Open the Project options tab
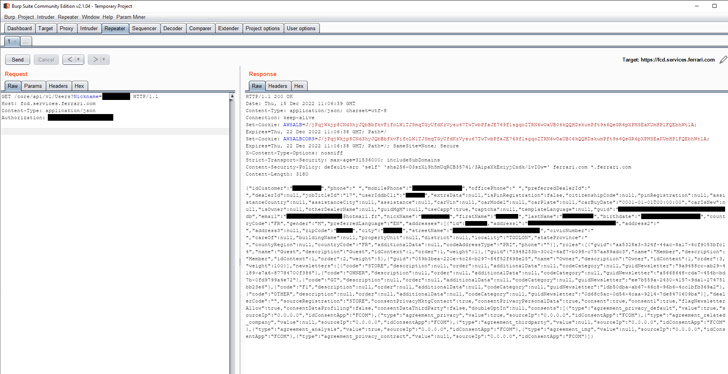Image resolution: width=728 pixels, height=374 pixels. [263, 28]
